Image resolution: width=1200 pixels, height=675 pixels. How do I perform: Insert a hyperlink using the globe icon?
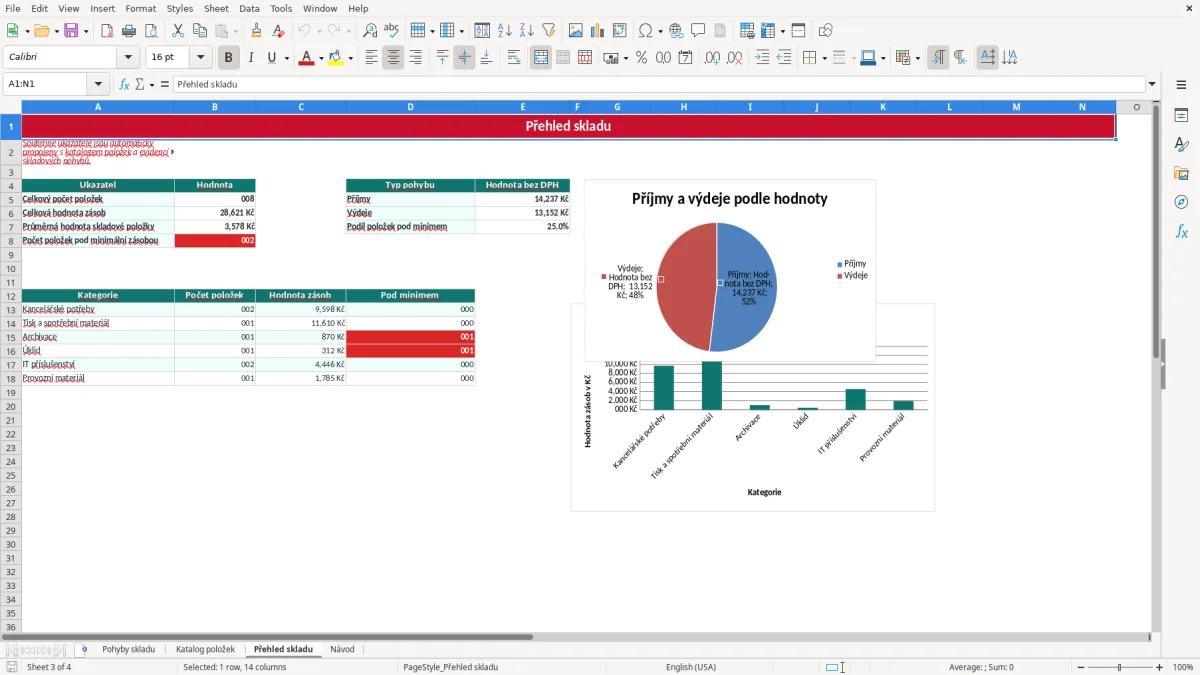click(x=676, y=31)
